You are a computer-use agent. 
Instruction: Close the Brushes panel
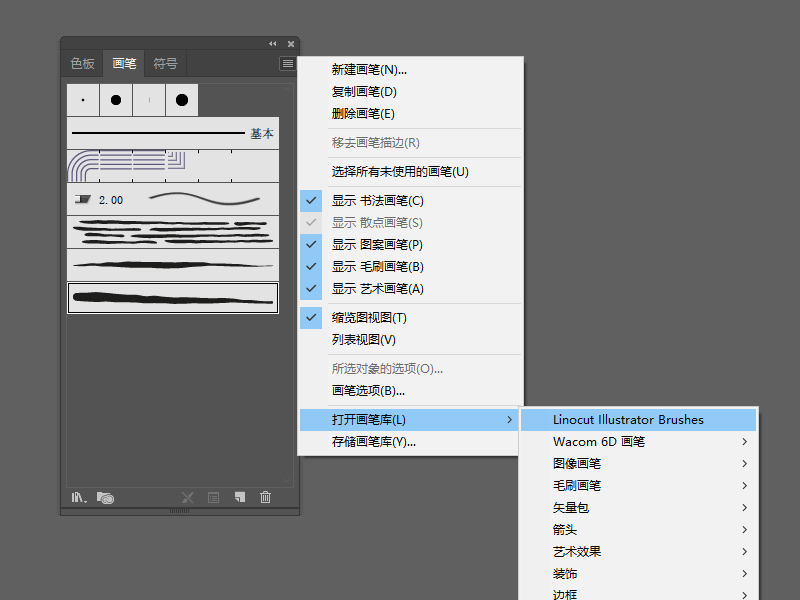[291, 44]
